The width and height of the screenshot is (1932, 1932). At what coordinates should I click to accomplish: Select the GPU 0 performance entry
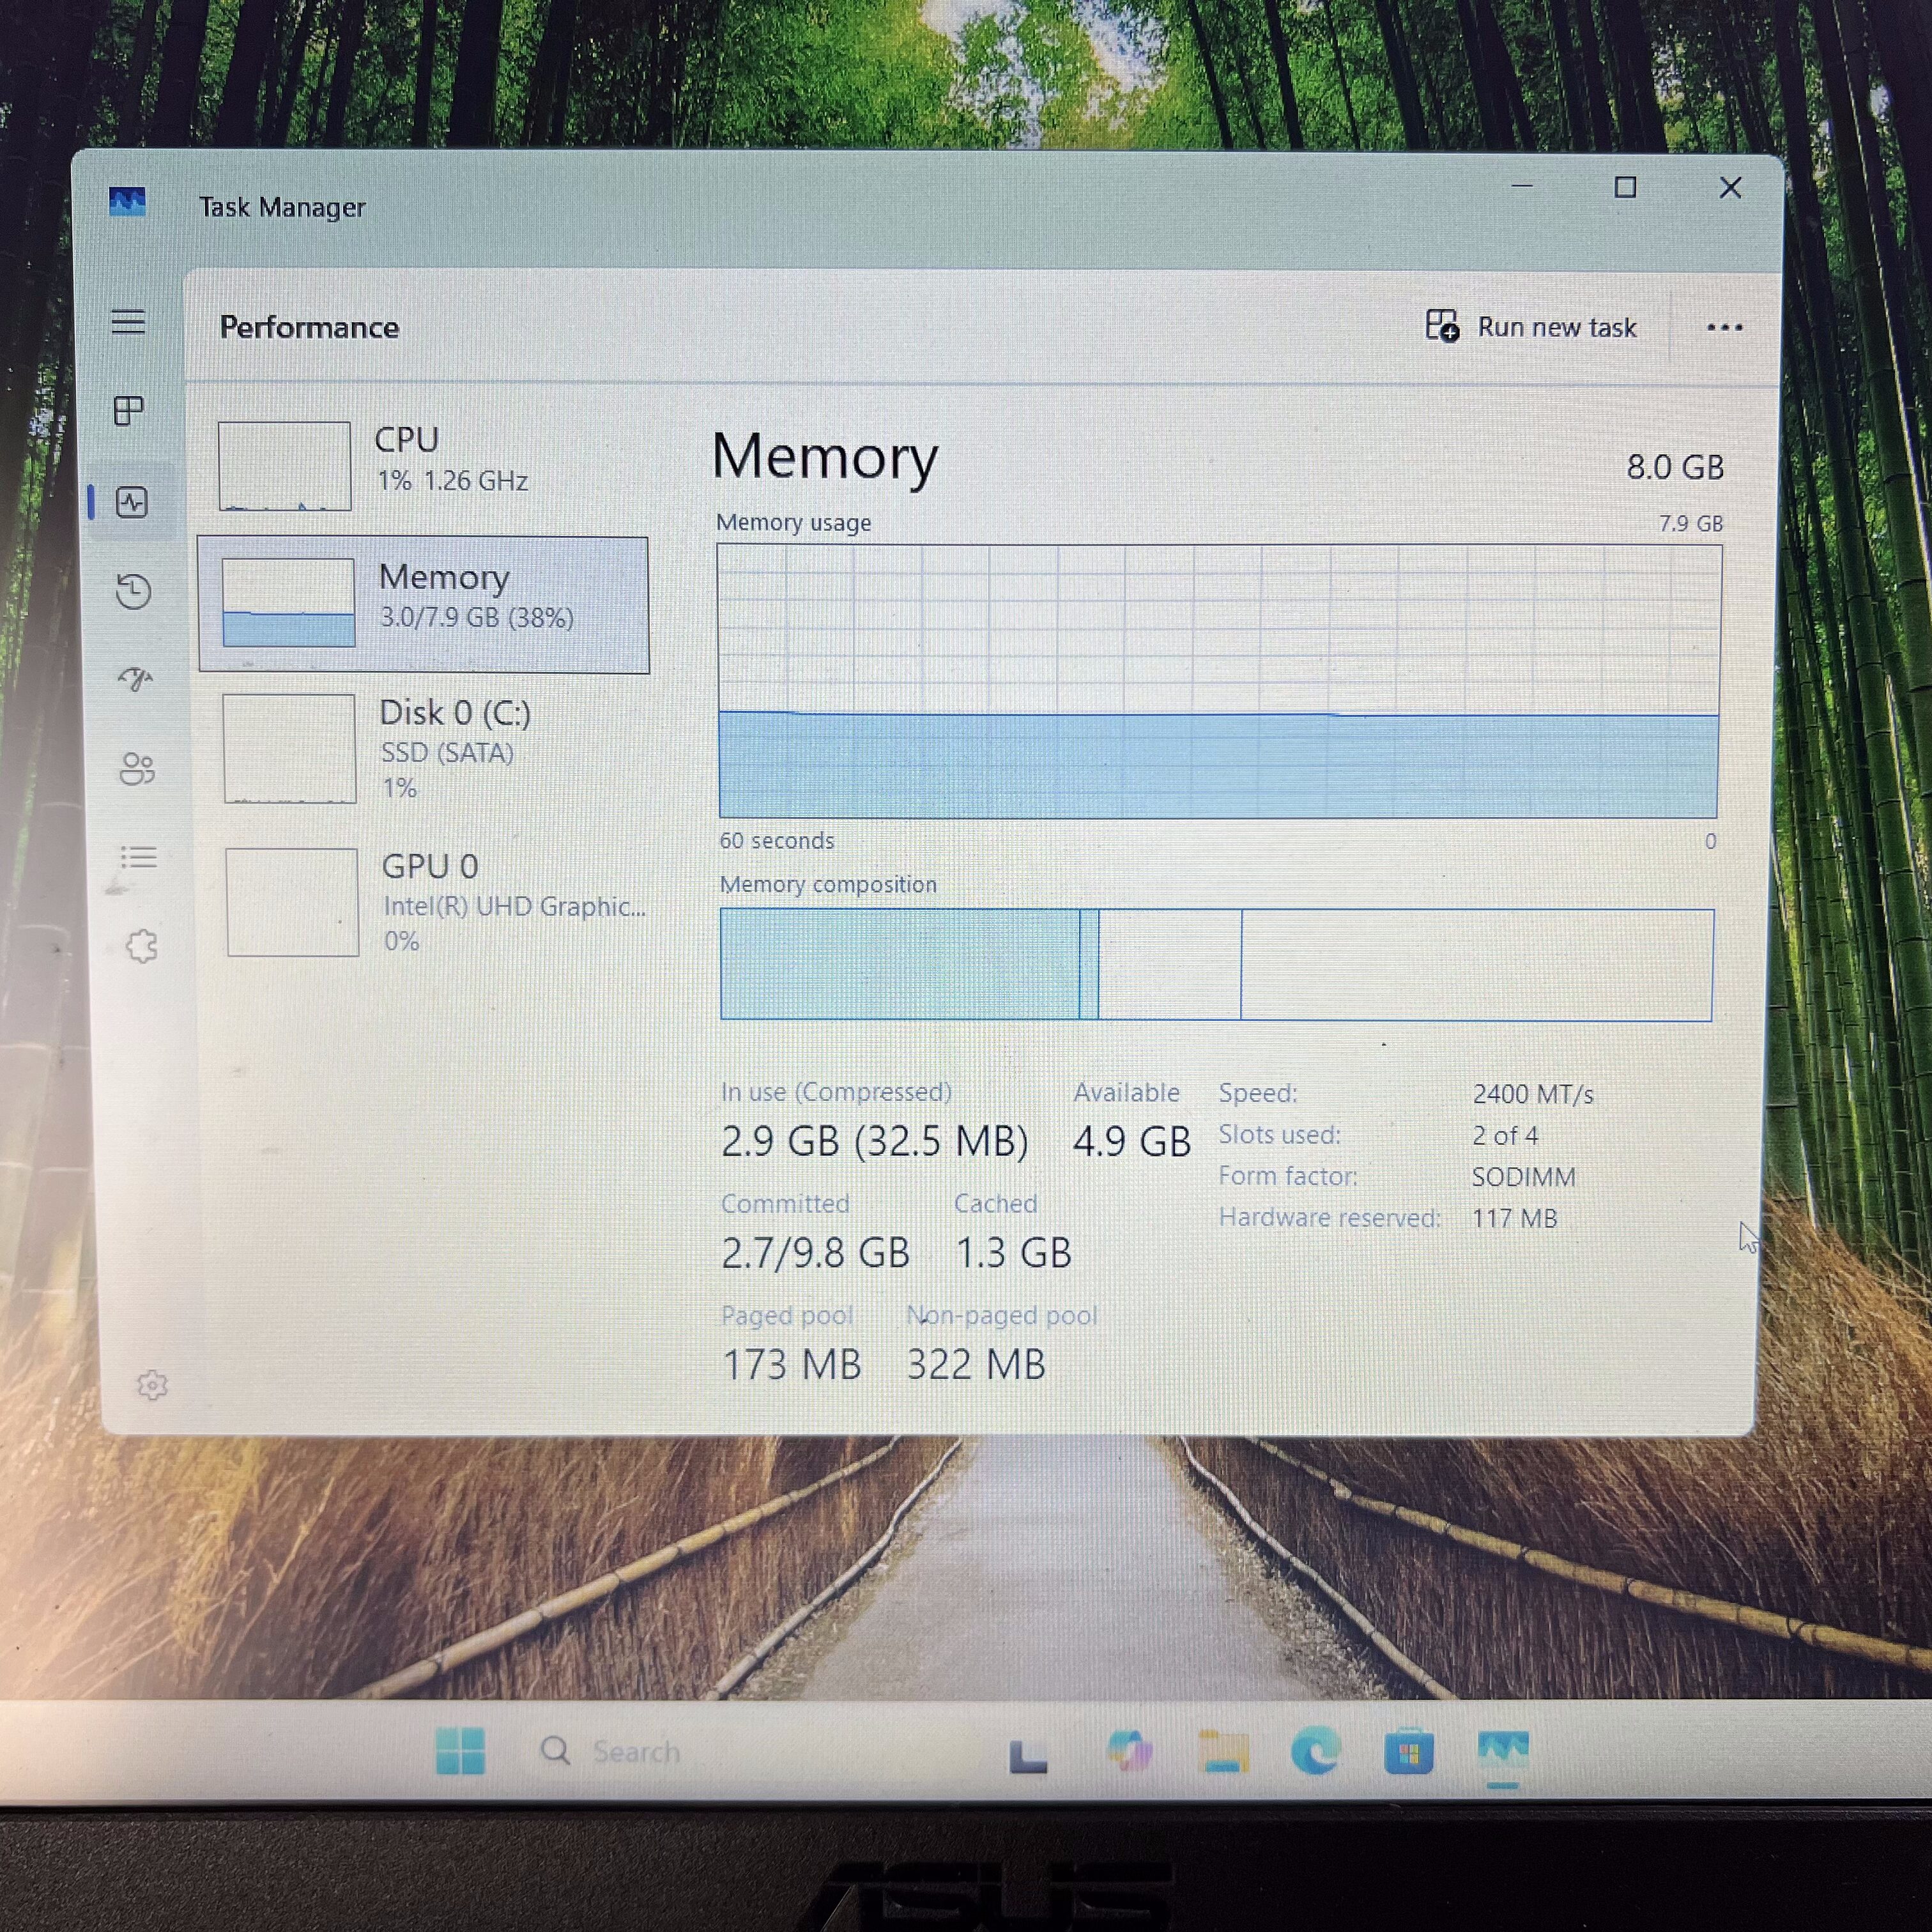427,902
